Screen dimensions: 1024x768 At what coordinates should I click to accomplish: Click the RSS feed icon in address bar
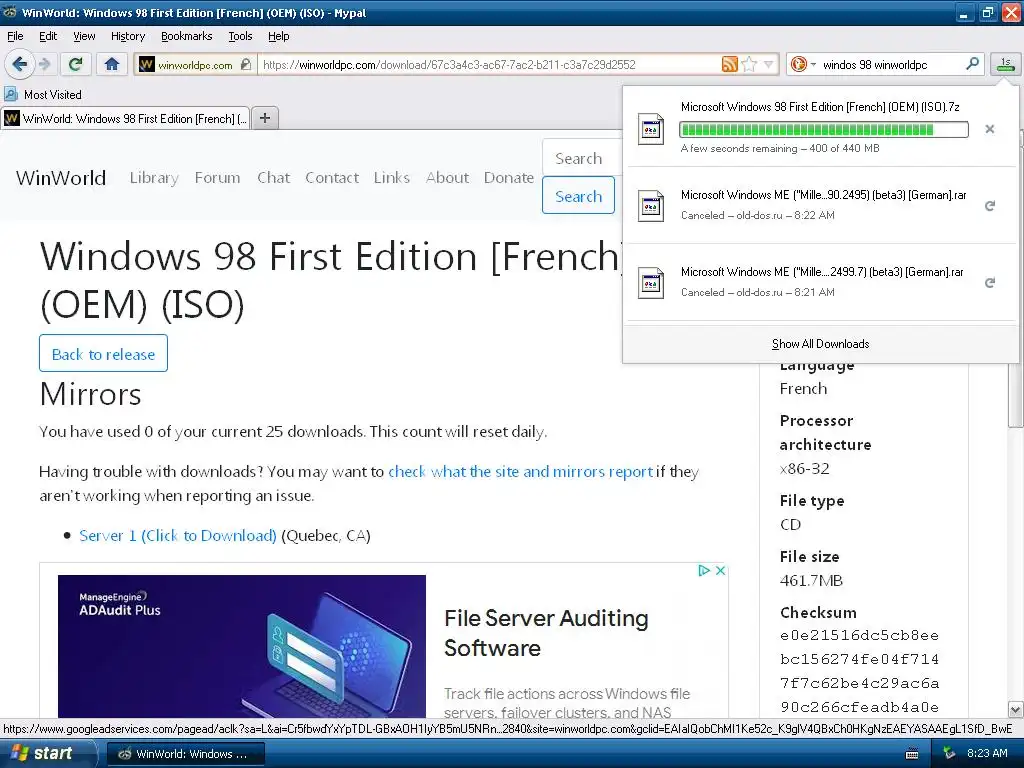tap(729, 64)
